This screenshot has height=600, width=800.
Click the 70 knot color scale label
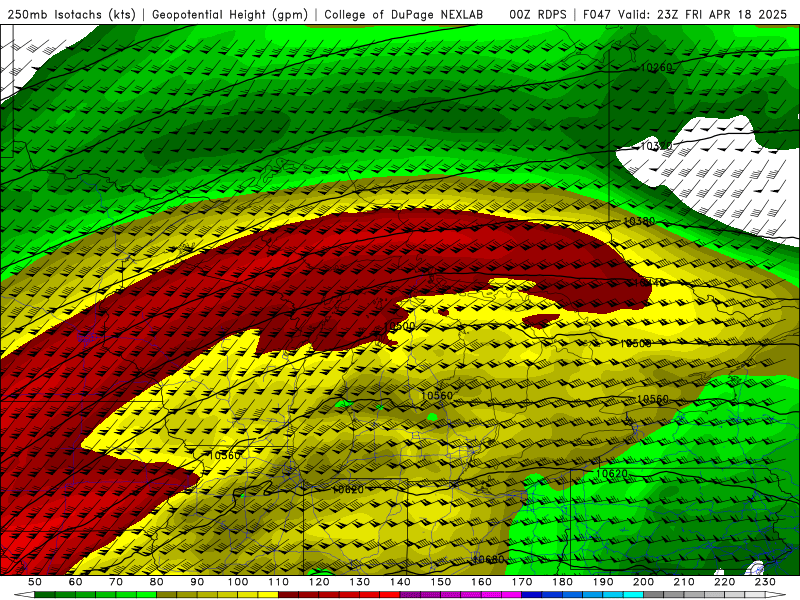pos(116,582)
